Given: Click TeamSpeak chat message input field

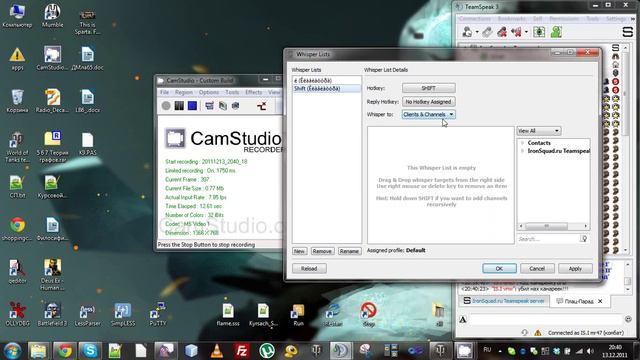Looking at the screenshot, I should tap(545, 319).
